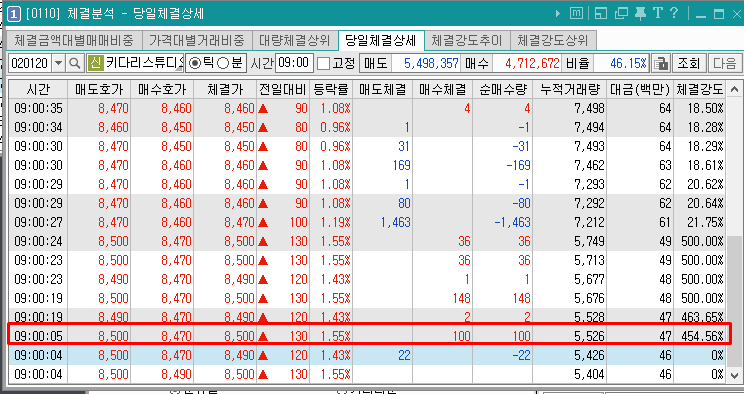Click the window layout icon in title bar
Screen dimensions: 744x394
(601, 14)
